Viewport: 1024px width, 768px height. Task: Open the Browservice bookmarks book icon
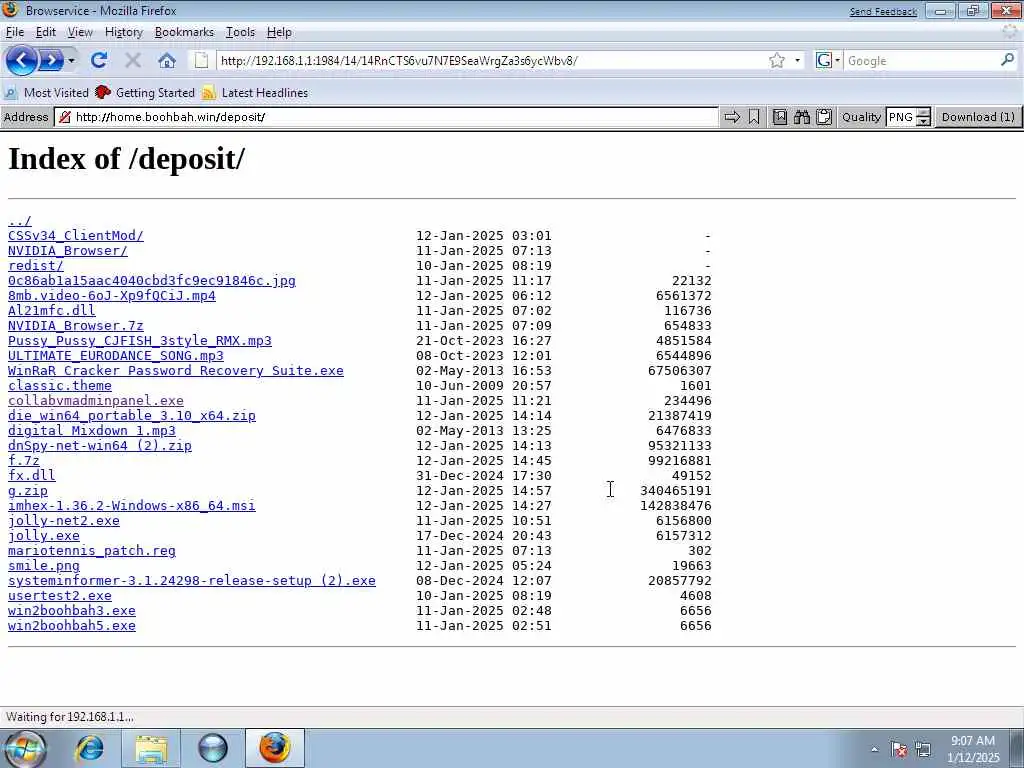click(780, 117)
